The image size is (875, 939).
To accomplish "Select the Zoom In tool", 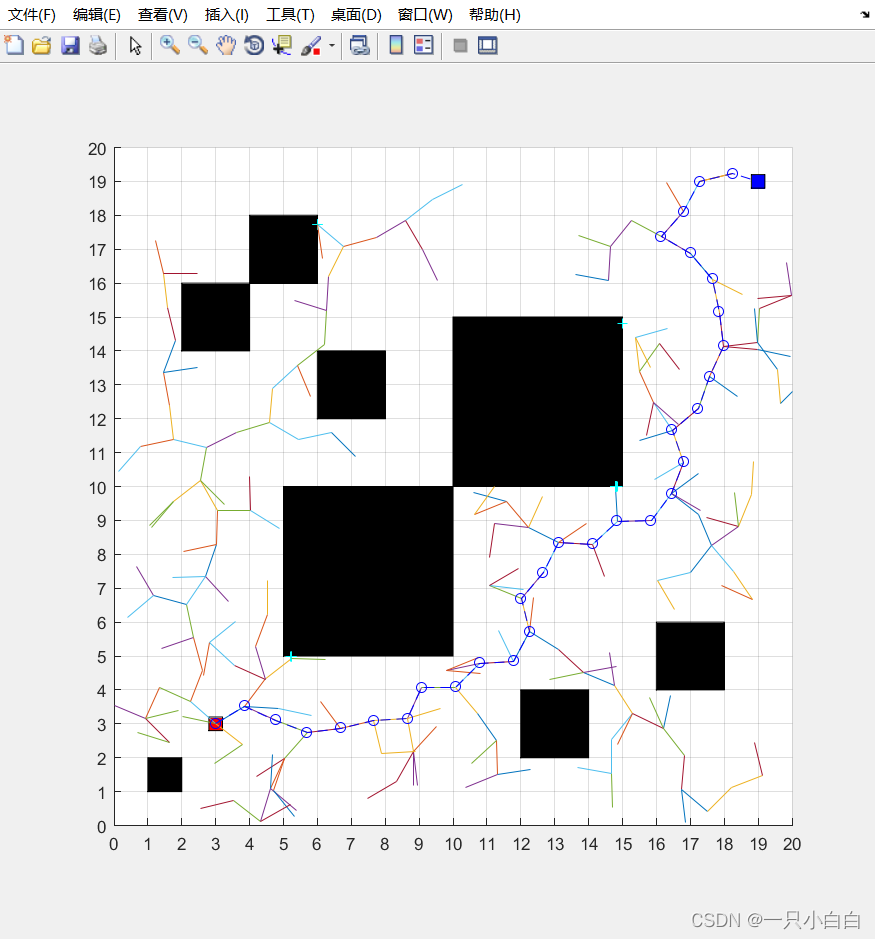I will pos(169,45).
